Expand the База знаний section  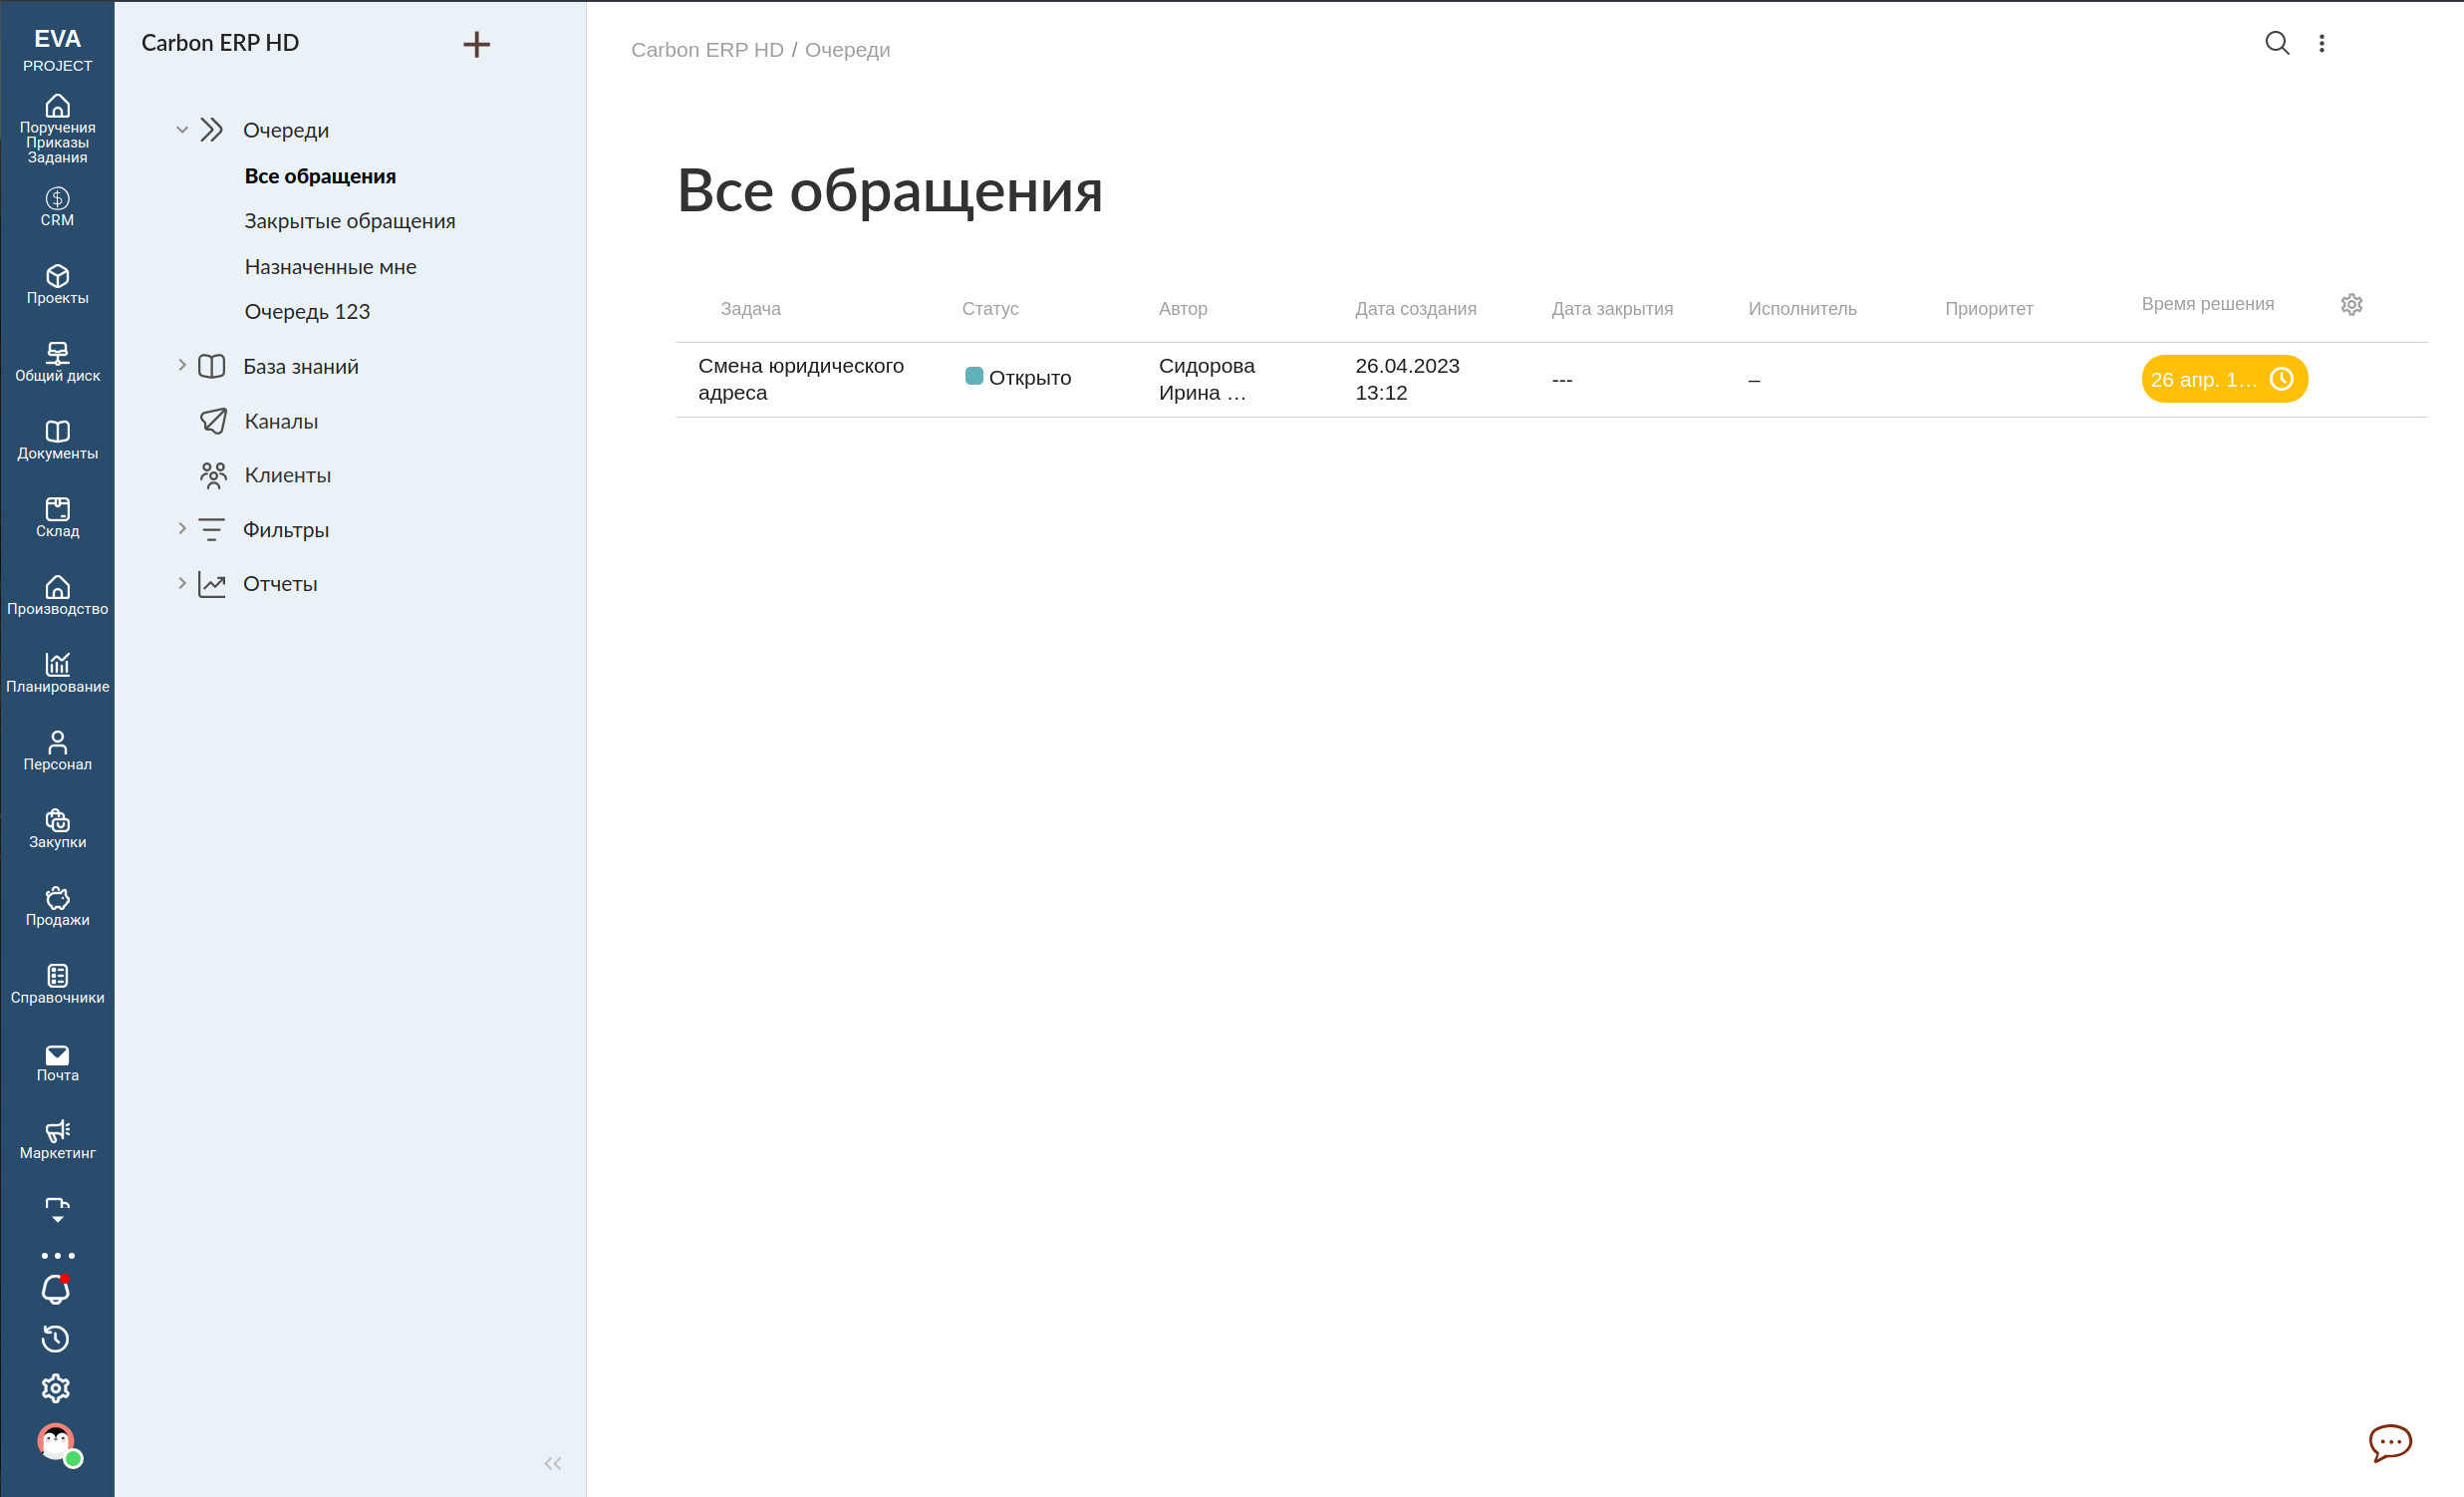pos(182,366)
